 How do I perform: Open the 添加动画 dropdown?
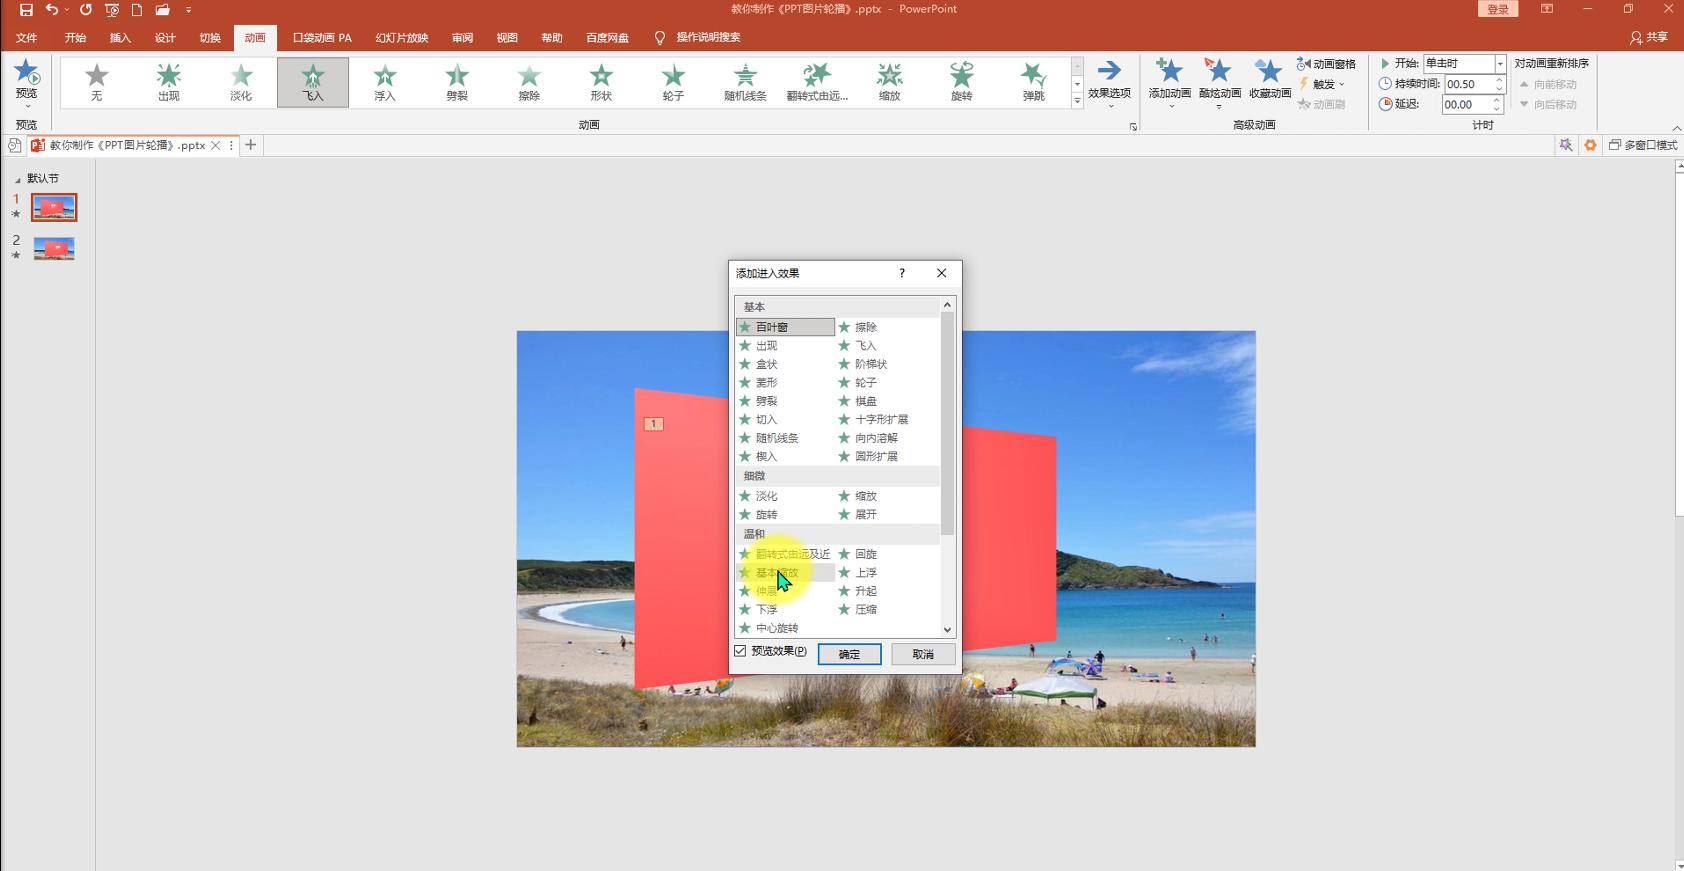pyautogui.click(x=1169, y=82)
